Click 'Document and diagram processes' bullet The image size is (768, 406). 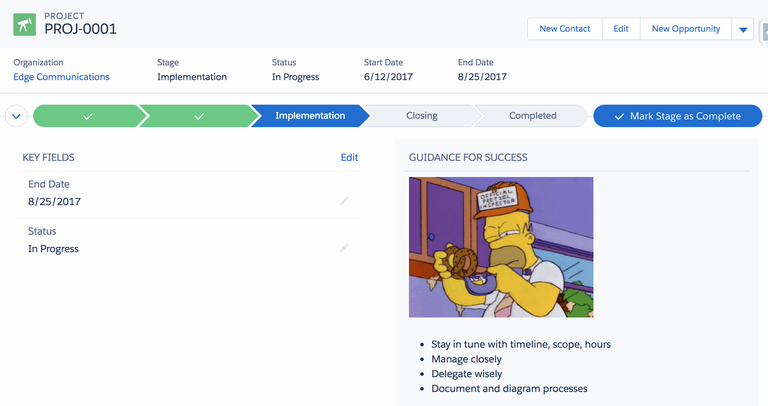[x=509, y=388]
